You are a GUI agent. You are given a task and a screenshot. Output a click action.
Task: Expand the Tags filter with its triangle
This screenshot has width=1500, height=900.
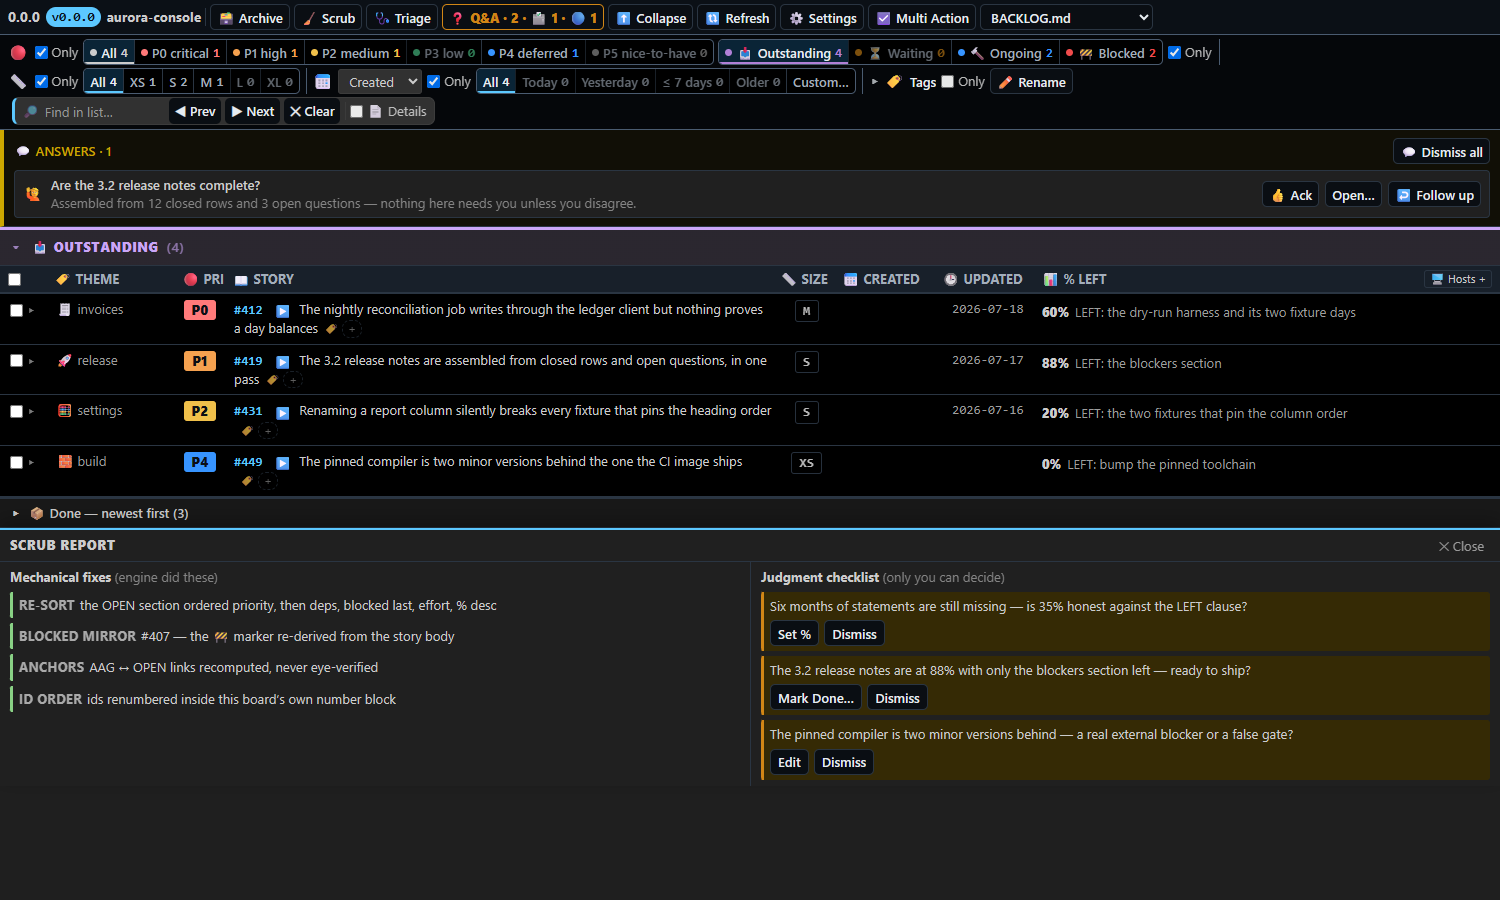(875, 82)
